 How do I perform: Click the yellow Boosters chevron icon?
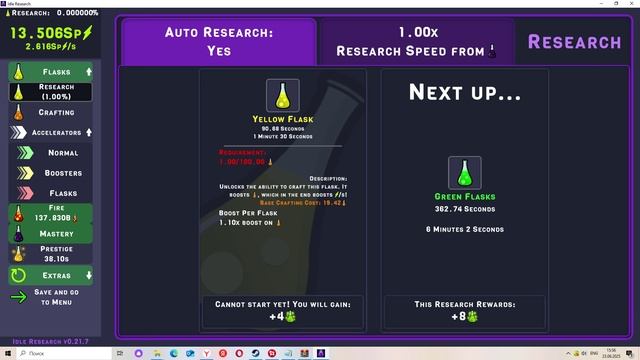tap(25, 173)
